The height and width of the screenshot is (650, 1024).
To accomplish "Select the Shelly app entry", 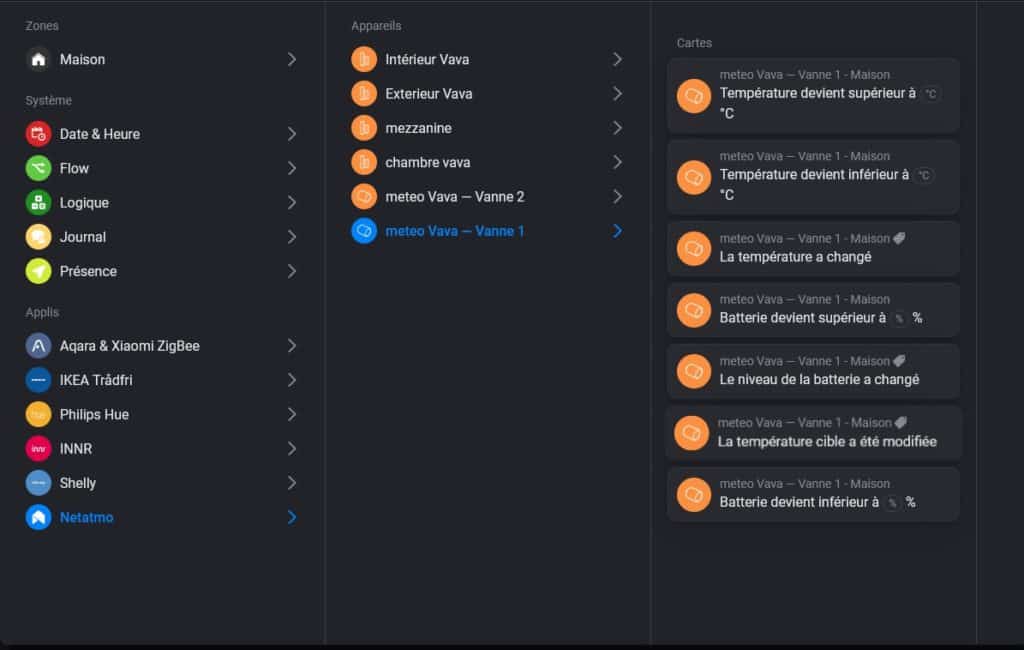I will [162, 483].
